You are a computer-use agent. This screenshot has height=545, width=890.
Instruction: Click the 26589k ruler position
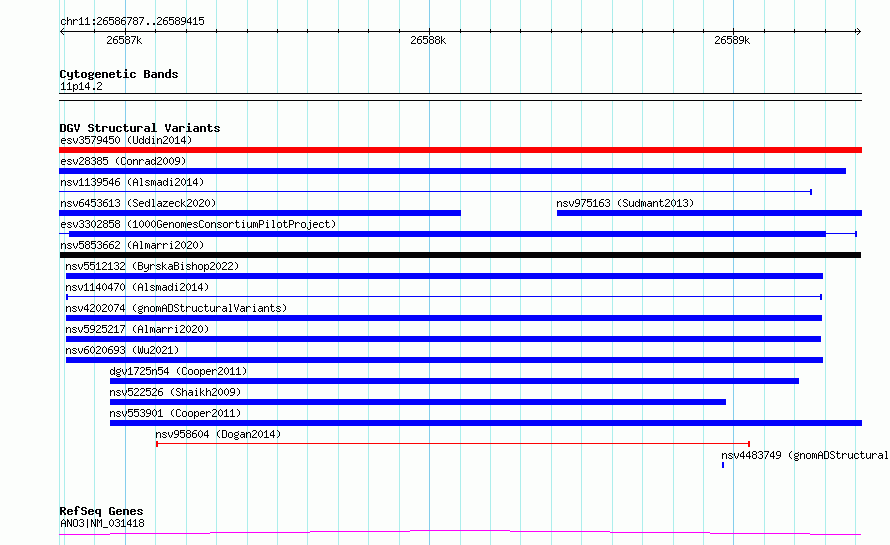click(732, 40)
